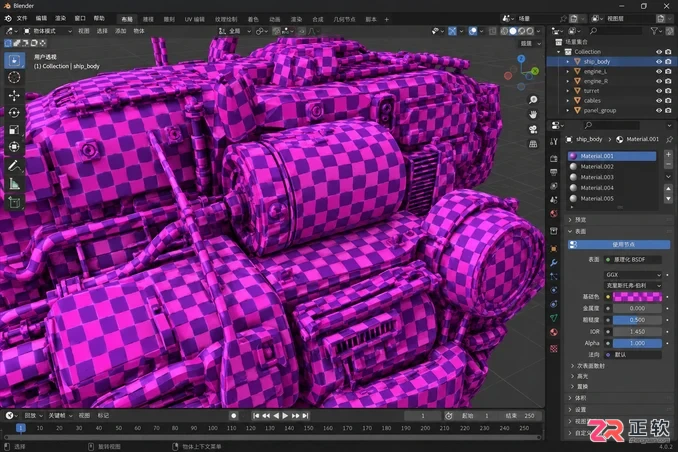The height and width of the screenshot is (452, 678).
Task: Toggle visibility of the turret object
Action: tap(659, 91)
